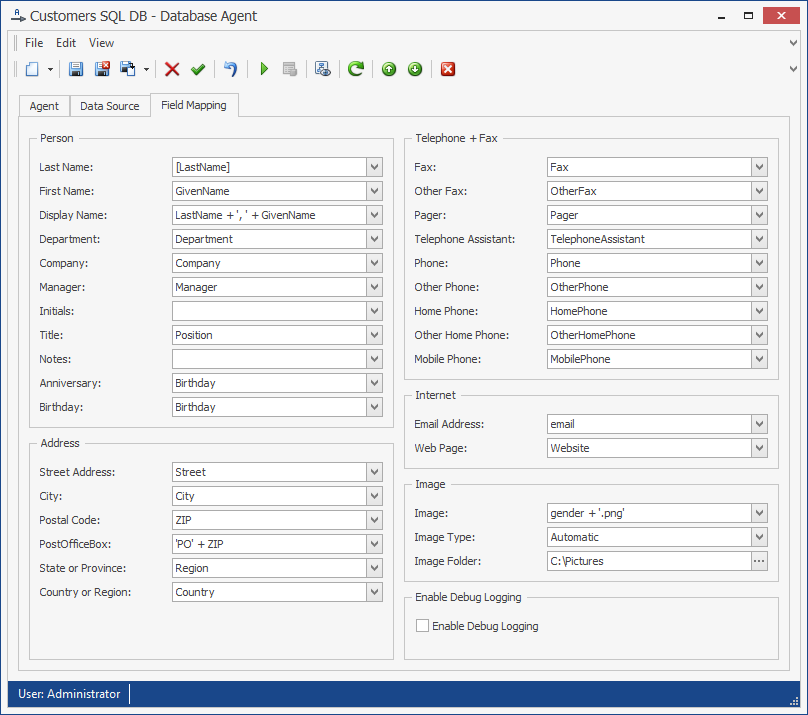Open the toolbar overflow chevron

(x=794, y=69)
